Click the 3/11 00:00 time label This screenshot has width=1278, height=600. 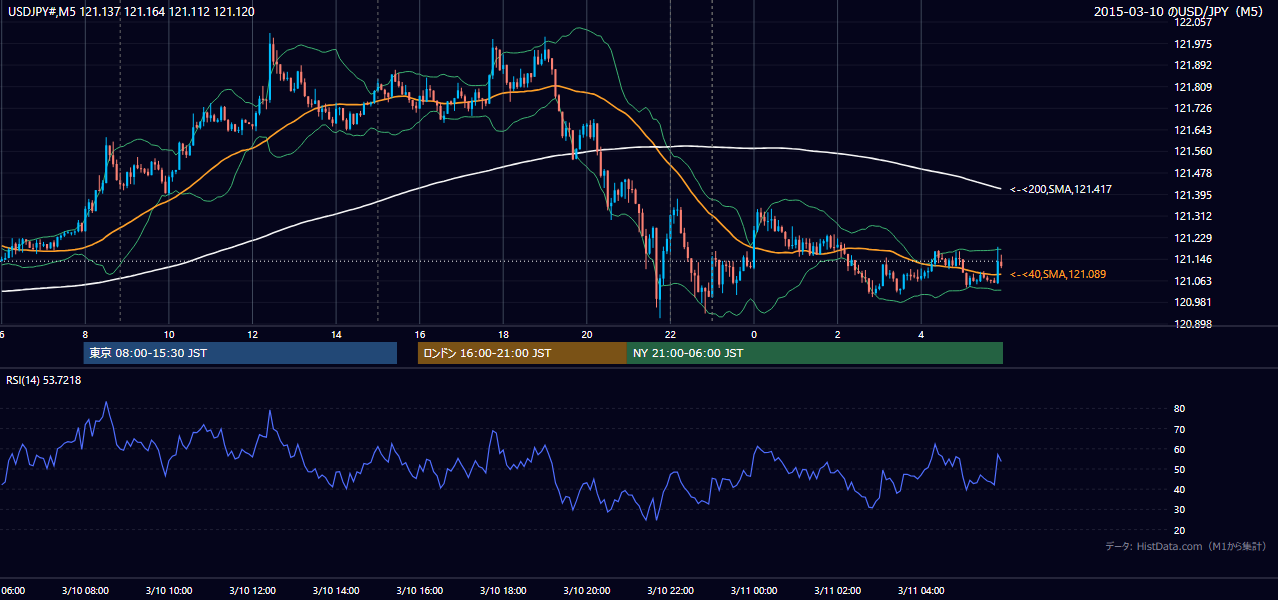click(754, 591)
